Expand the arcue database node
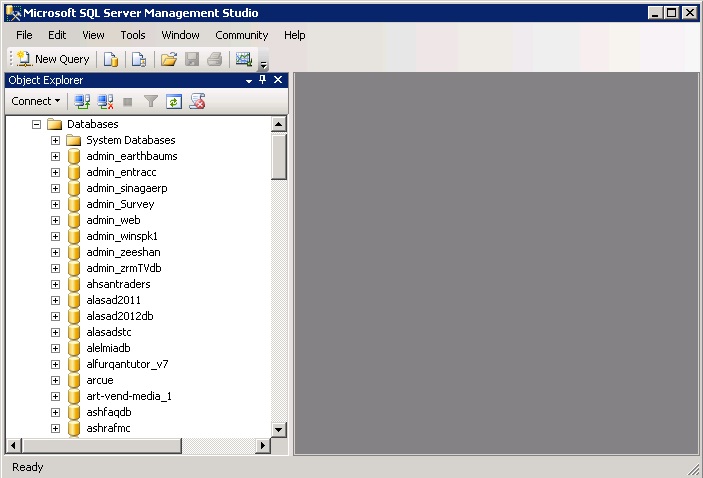This screenshot has width=703, height=478. point(55,381)
